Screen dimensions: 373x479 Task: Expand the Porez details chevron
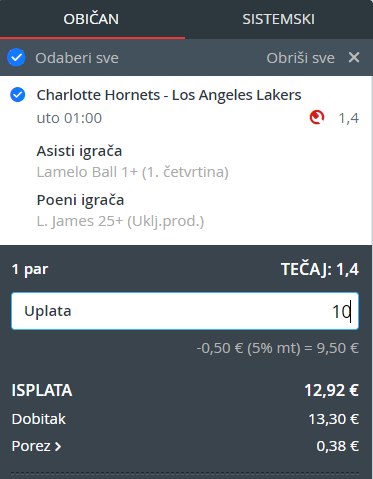tap(58, 446)
